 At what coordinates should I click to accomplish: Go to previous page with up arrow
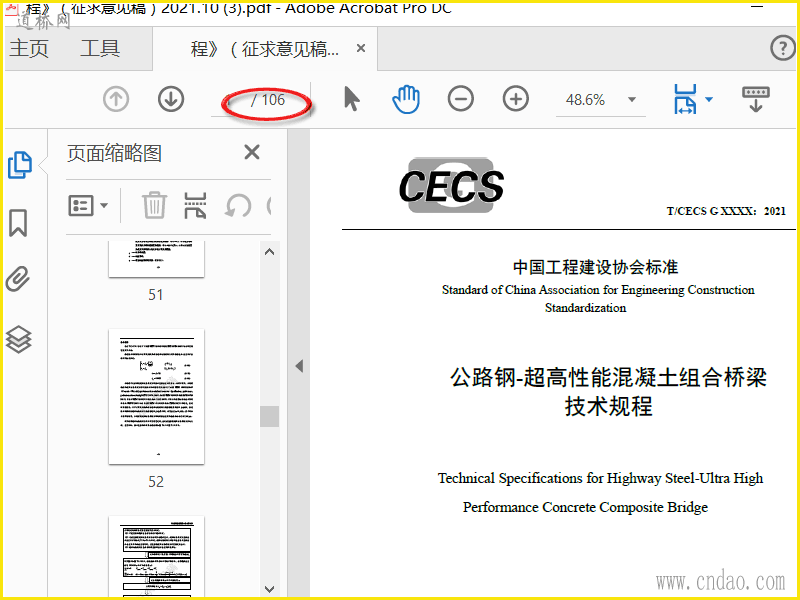(x=116, y=99)
